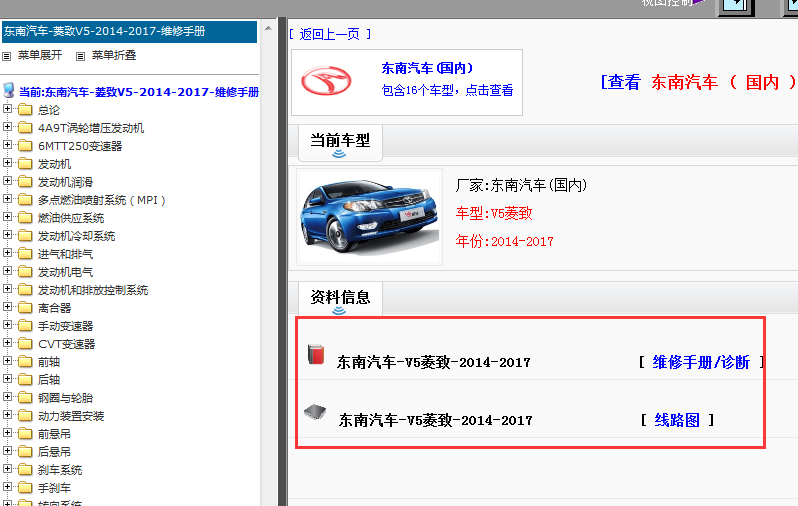Click the 厂家:东南汽车(国内) text
The width and height of the screenshot is (798, 506).
(x=521, y=185)
